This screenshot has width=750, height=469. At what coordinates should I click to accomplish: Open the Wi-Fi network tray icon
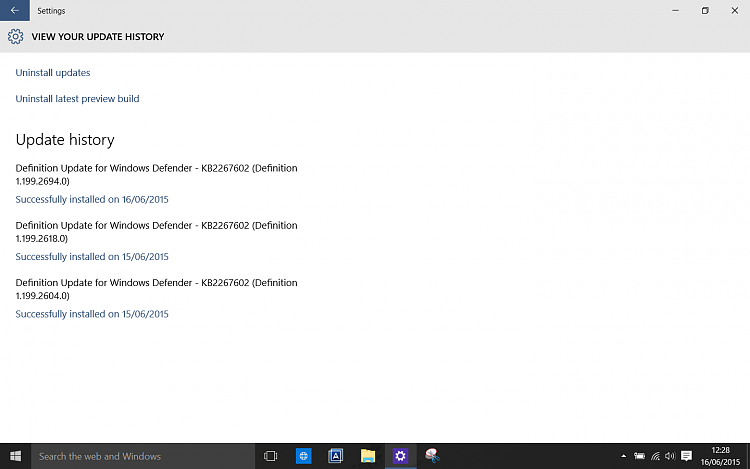pos(655,456)
